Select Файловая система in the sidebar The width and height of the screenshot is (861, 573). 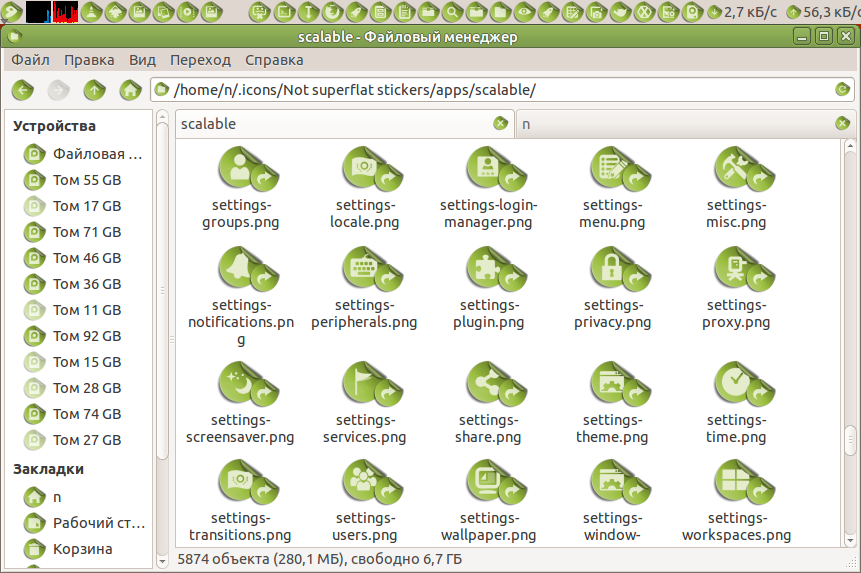[x=81, y=154]
